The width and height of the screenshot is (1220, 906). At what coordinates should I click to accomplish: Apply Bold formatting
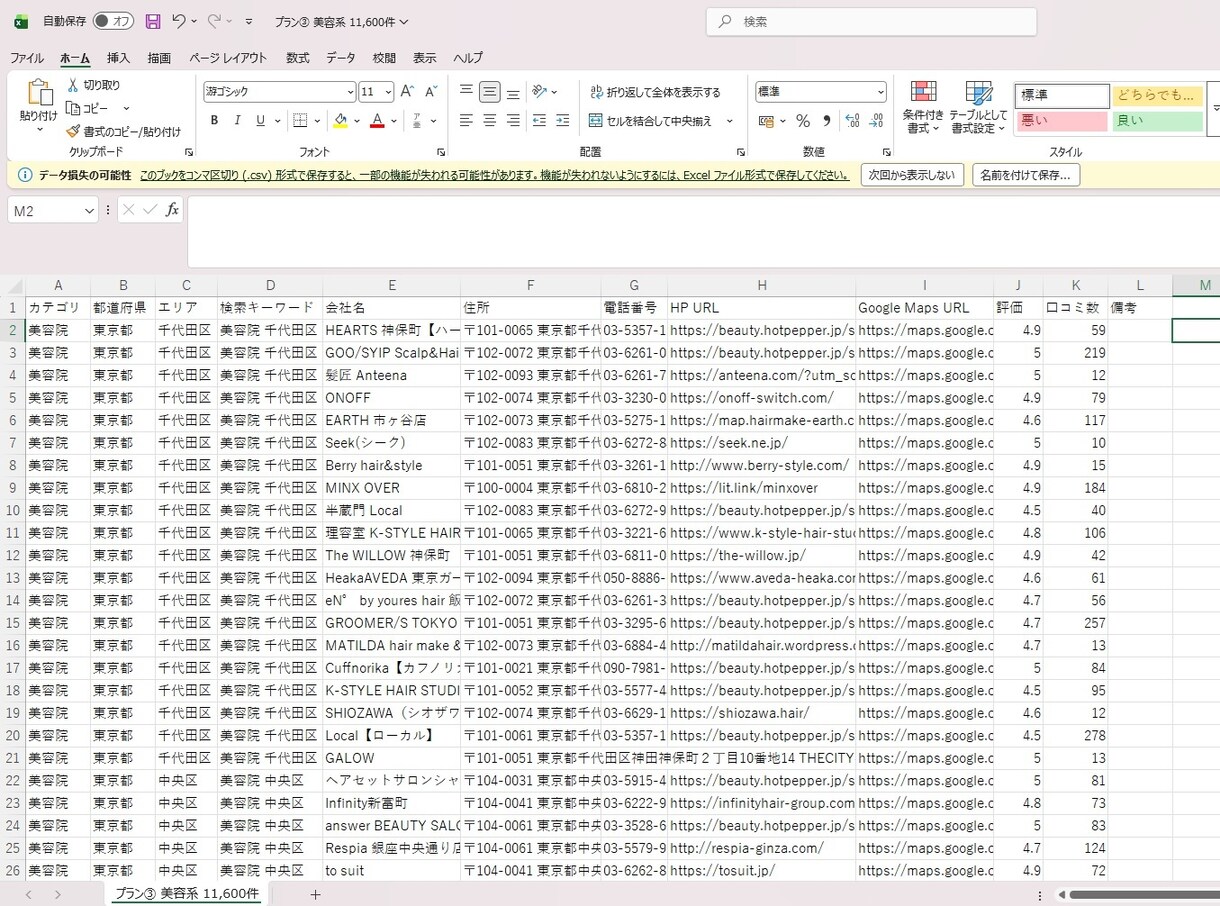coord(214,121)
